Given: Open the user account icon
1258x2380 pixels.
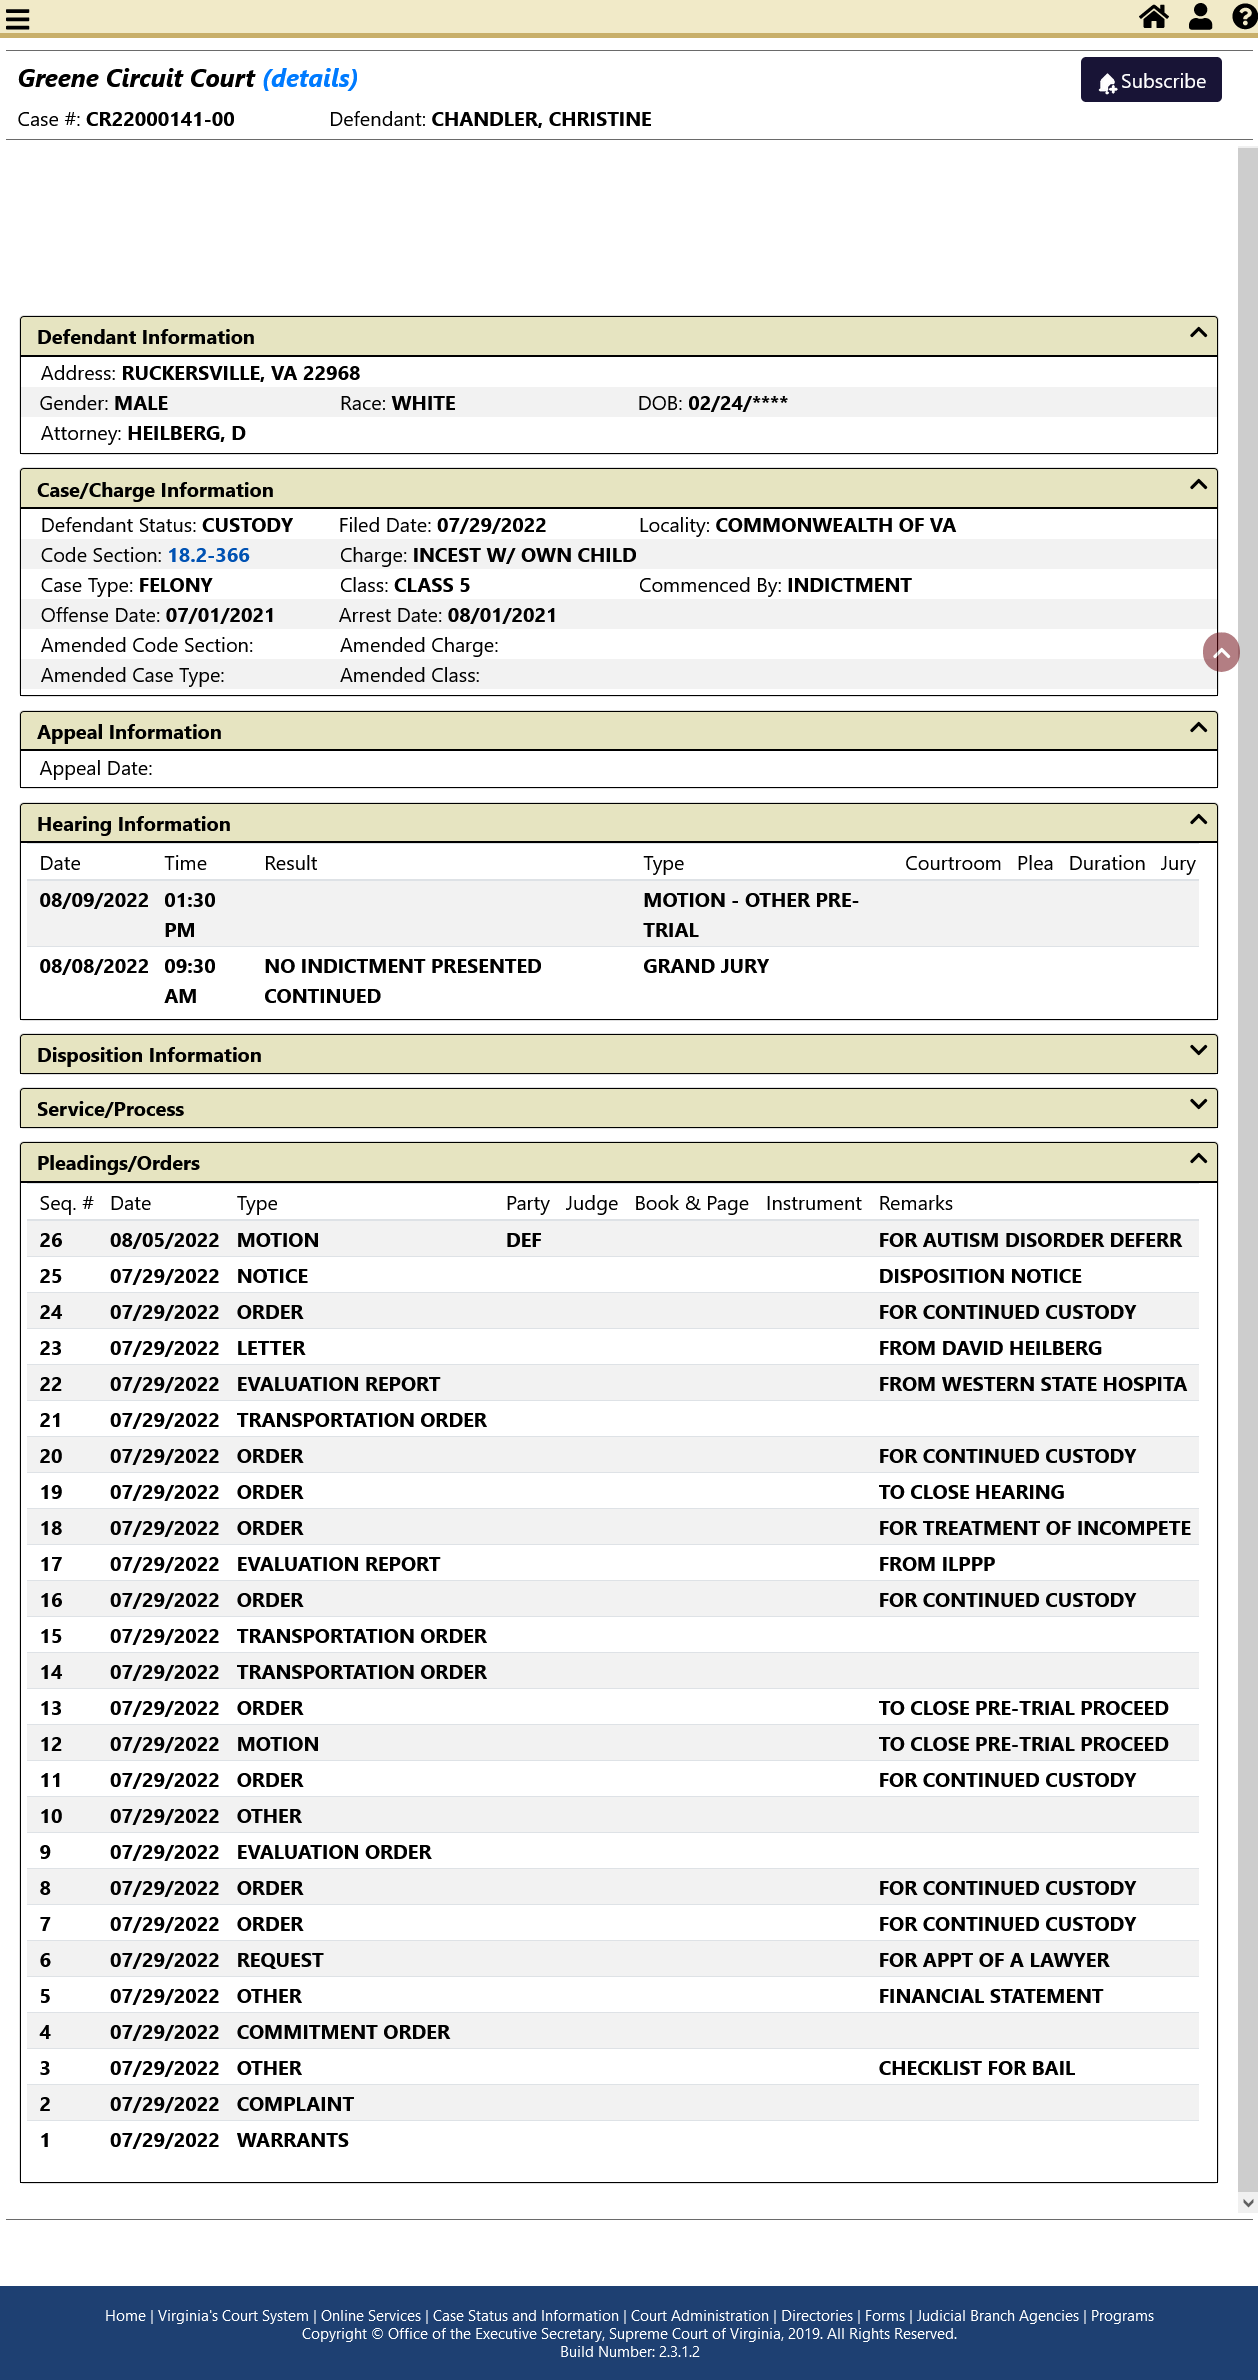Looking at the screenshot, I should point(1200,16).
